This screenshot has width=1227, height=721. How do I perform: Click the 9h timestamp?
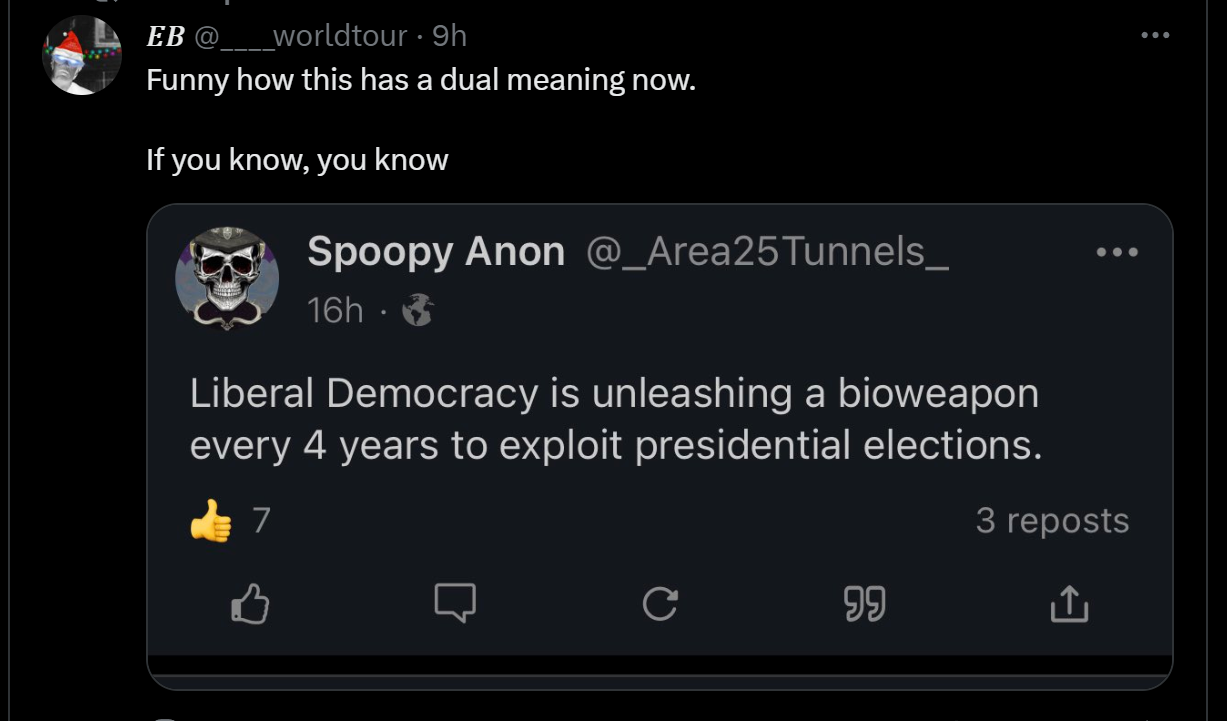pos(449,36)
